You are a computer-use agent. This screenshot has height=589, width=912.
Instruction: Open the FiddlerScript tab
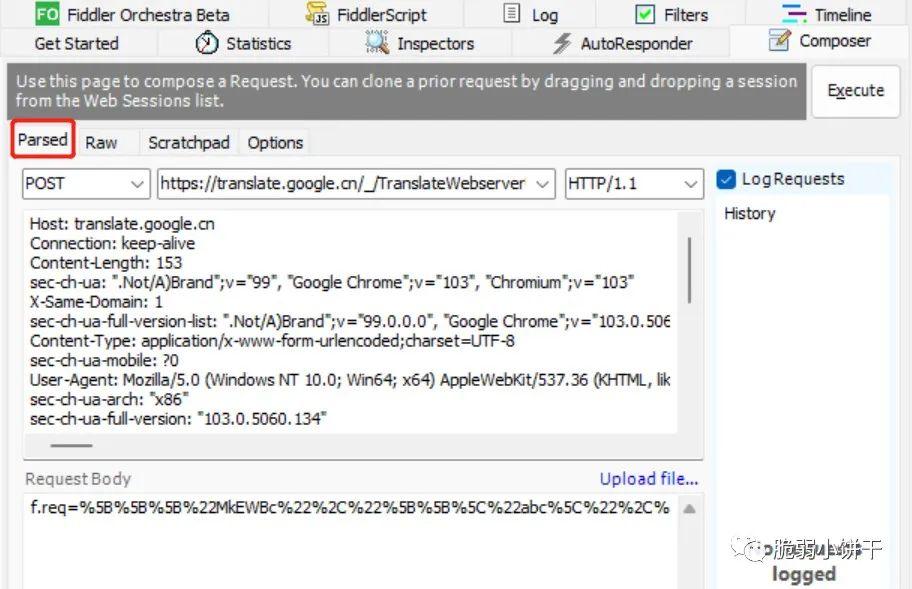tap(366, 14)
